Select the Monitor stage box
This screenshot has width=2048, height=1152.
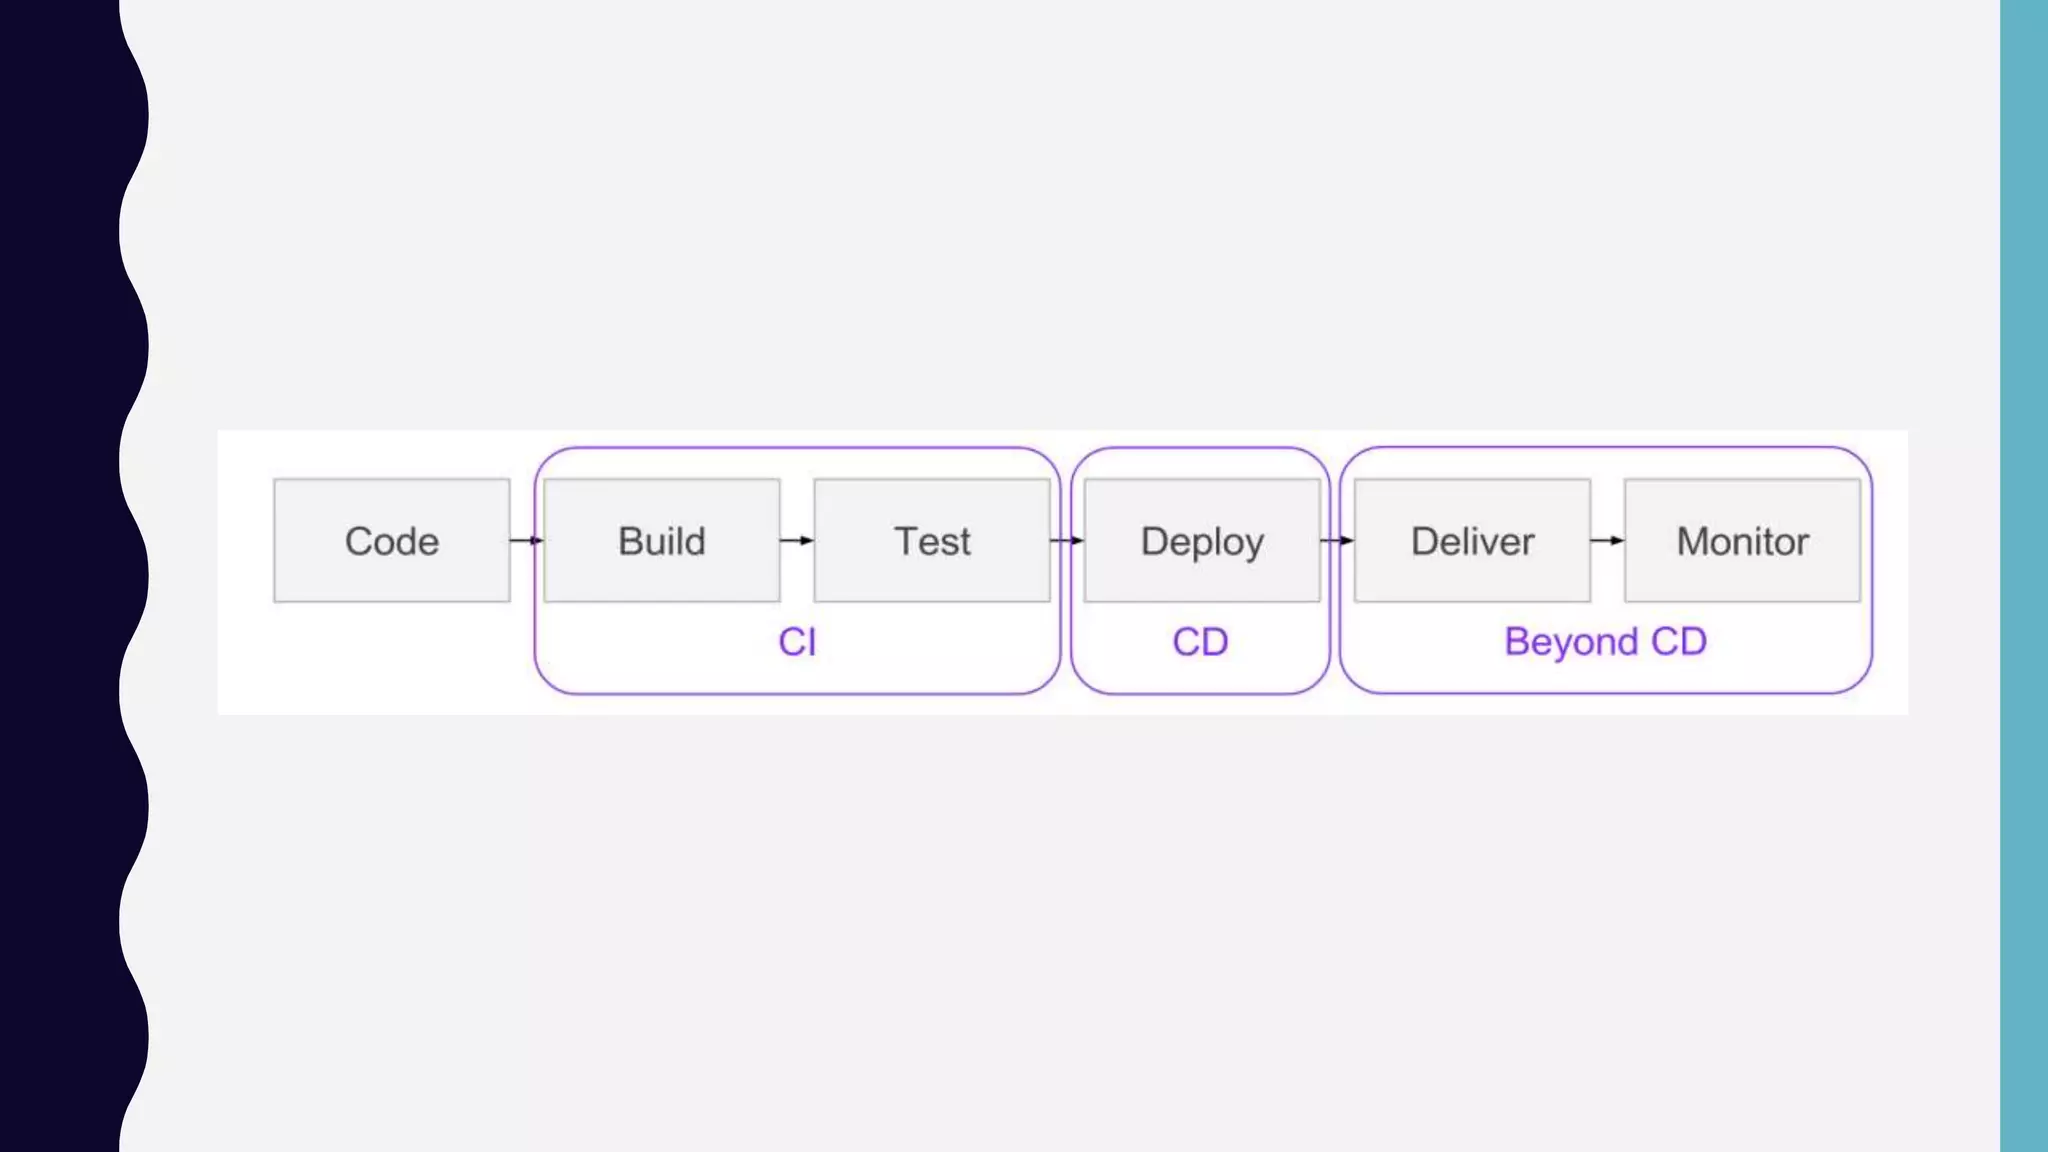1742,541
